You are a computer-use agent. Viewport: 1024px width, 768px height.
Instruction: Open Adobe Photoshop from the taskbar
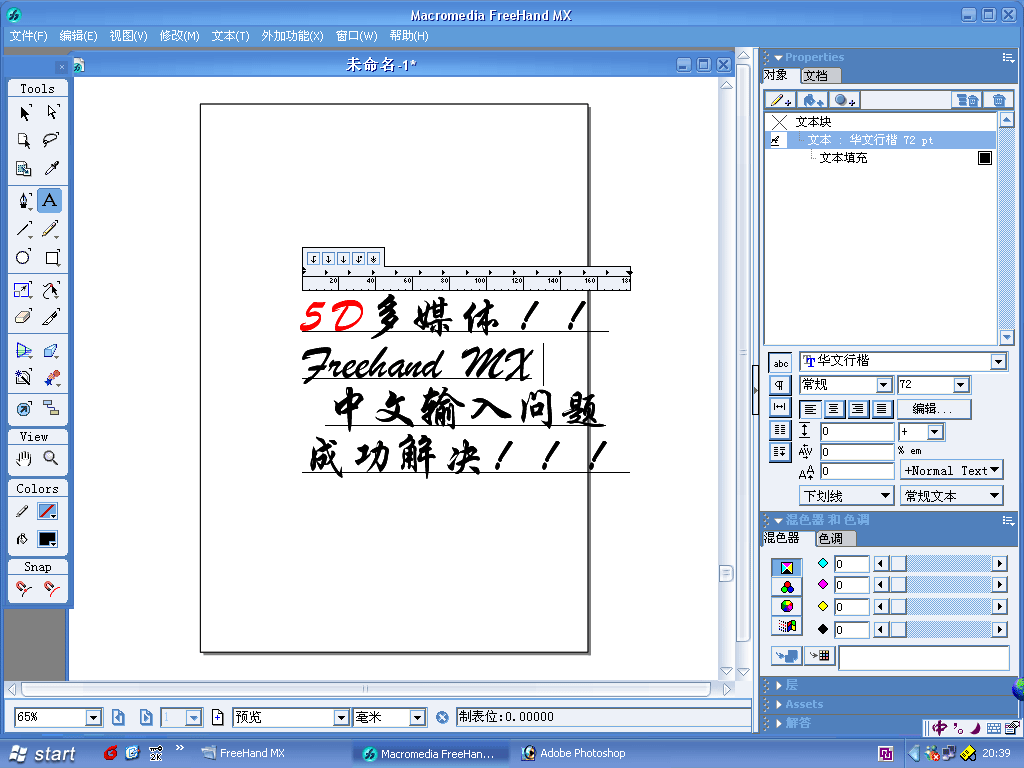click(x=574, y=754)
